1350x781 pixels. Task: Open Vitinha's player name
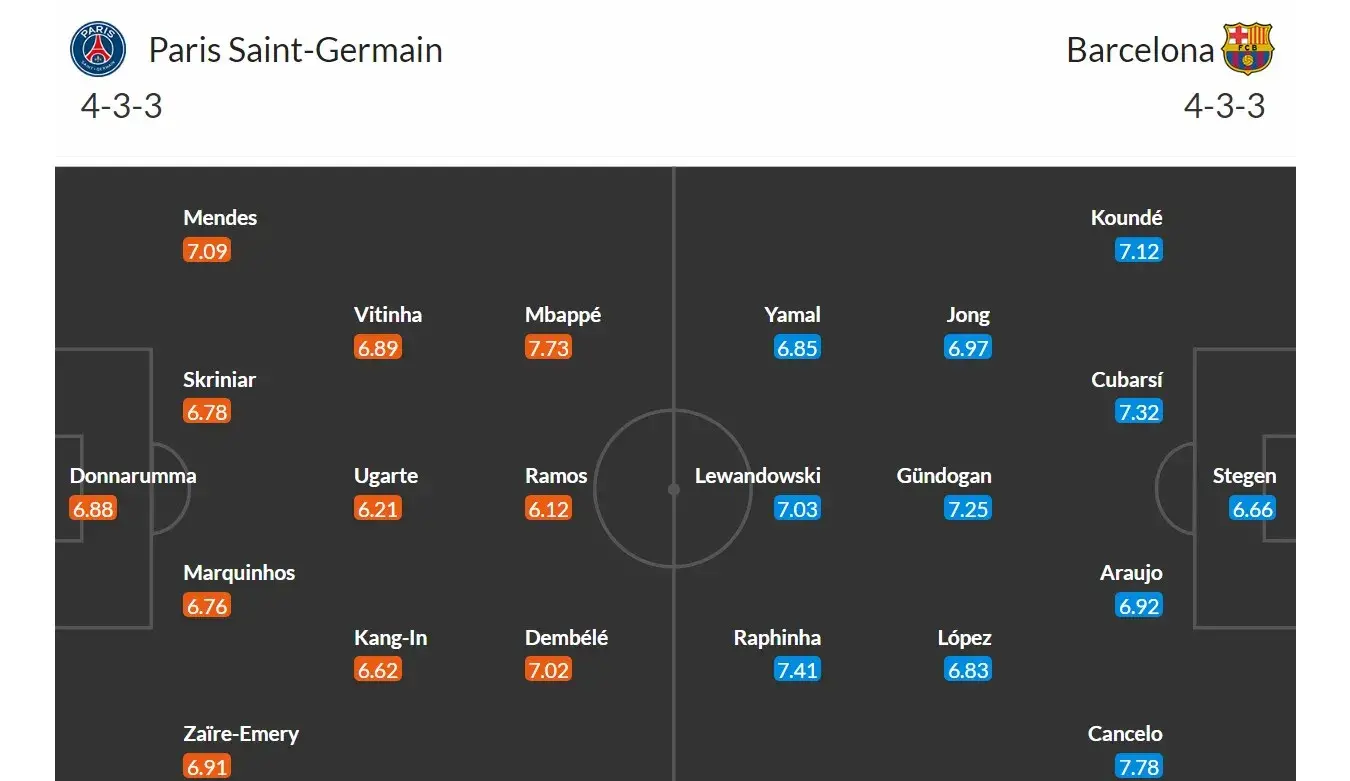coord(388,315)
